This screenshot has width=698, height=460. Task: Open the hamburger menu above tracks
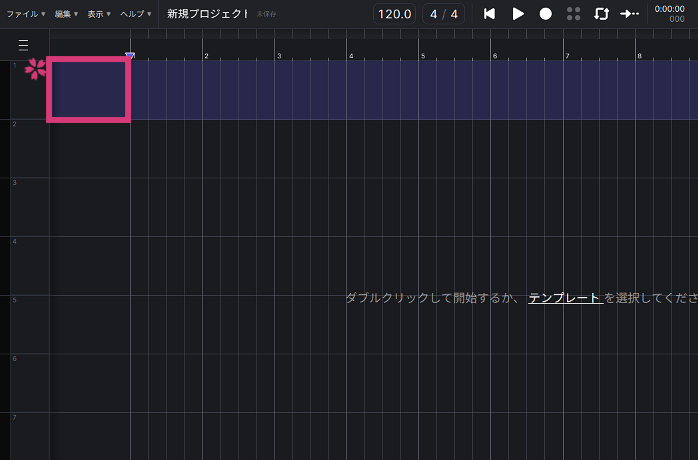click(24, 45)
